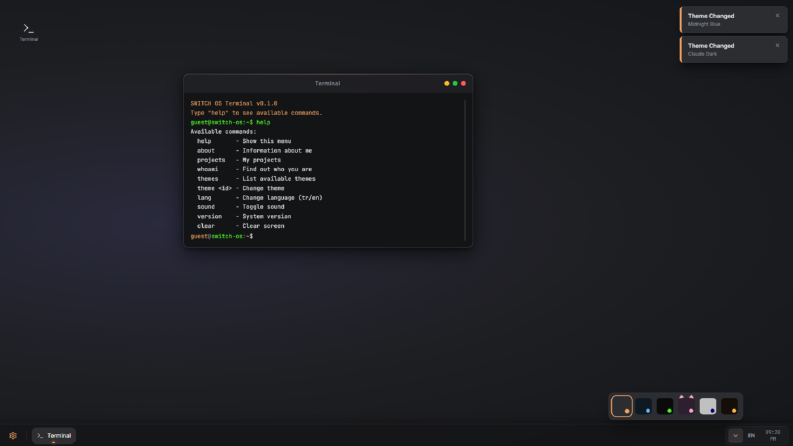Open the start menu gear icon

pyautogui.click(x=13, y=435)
